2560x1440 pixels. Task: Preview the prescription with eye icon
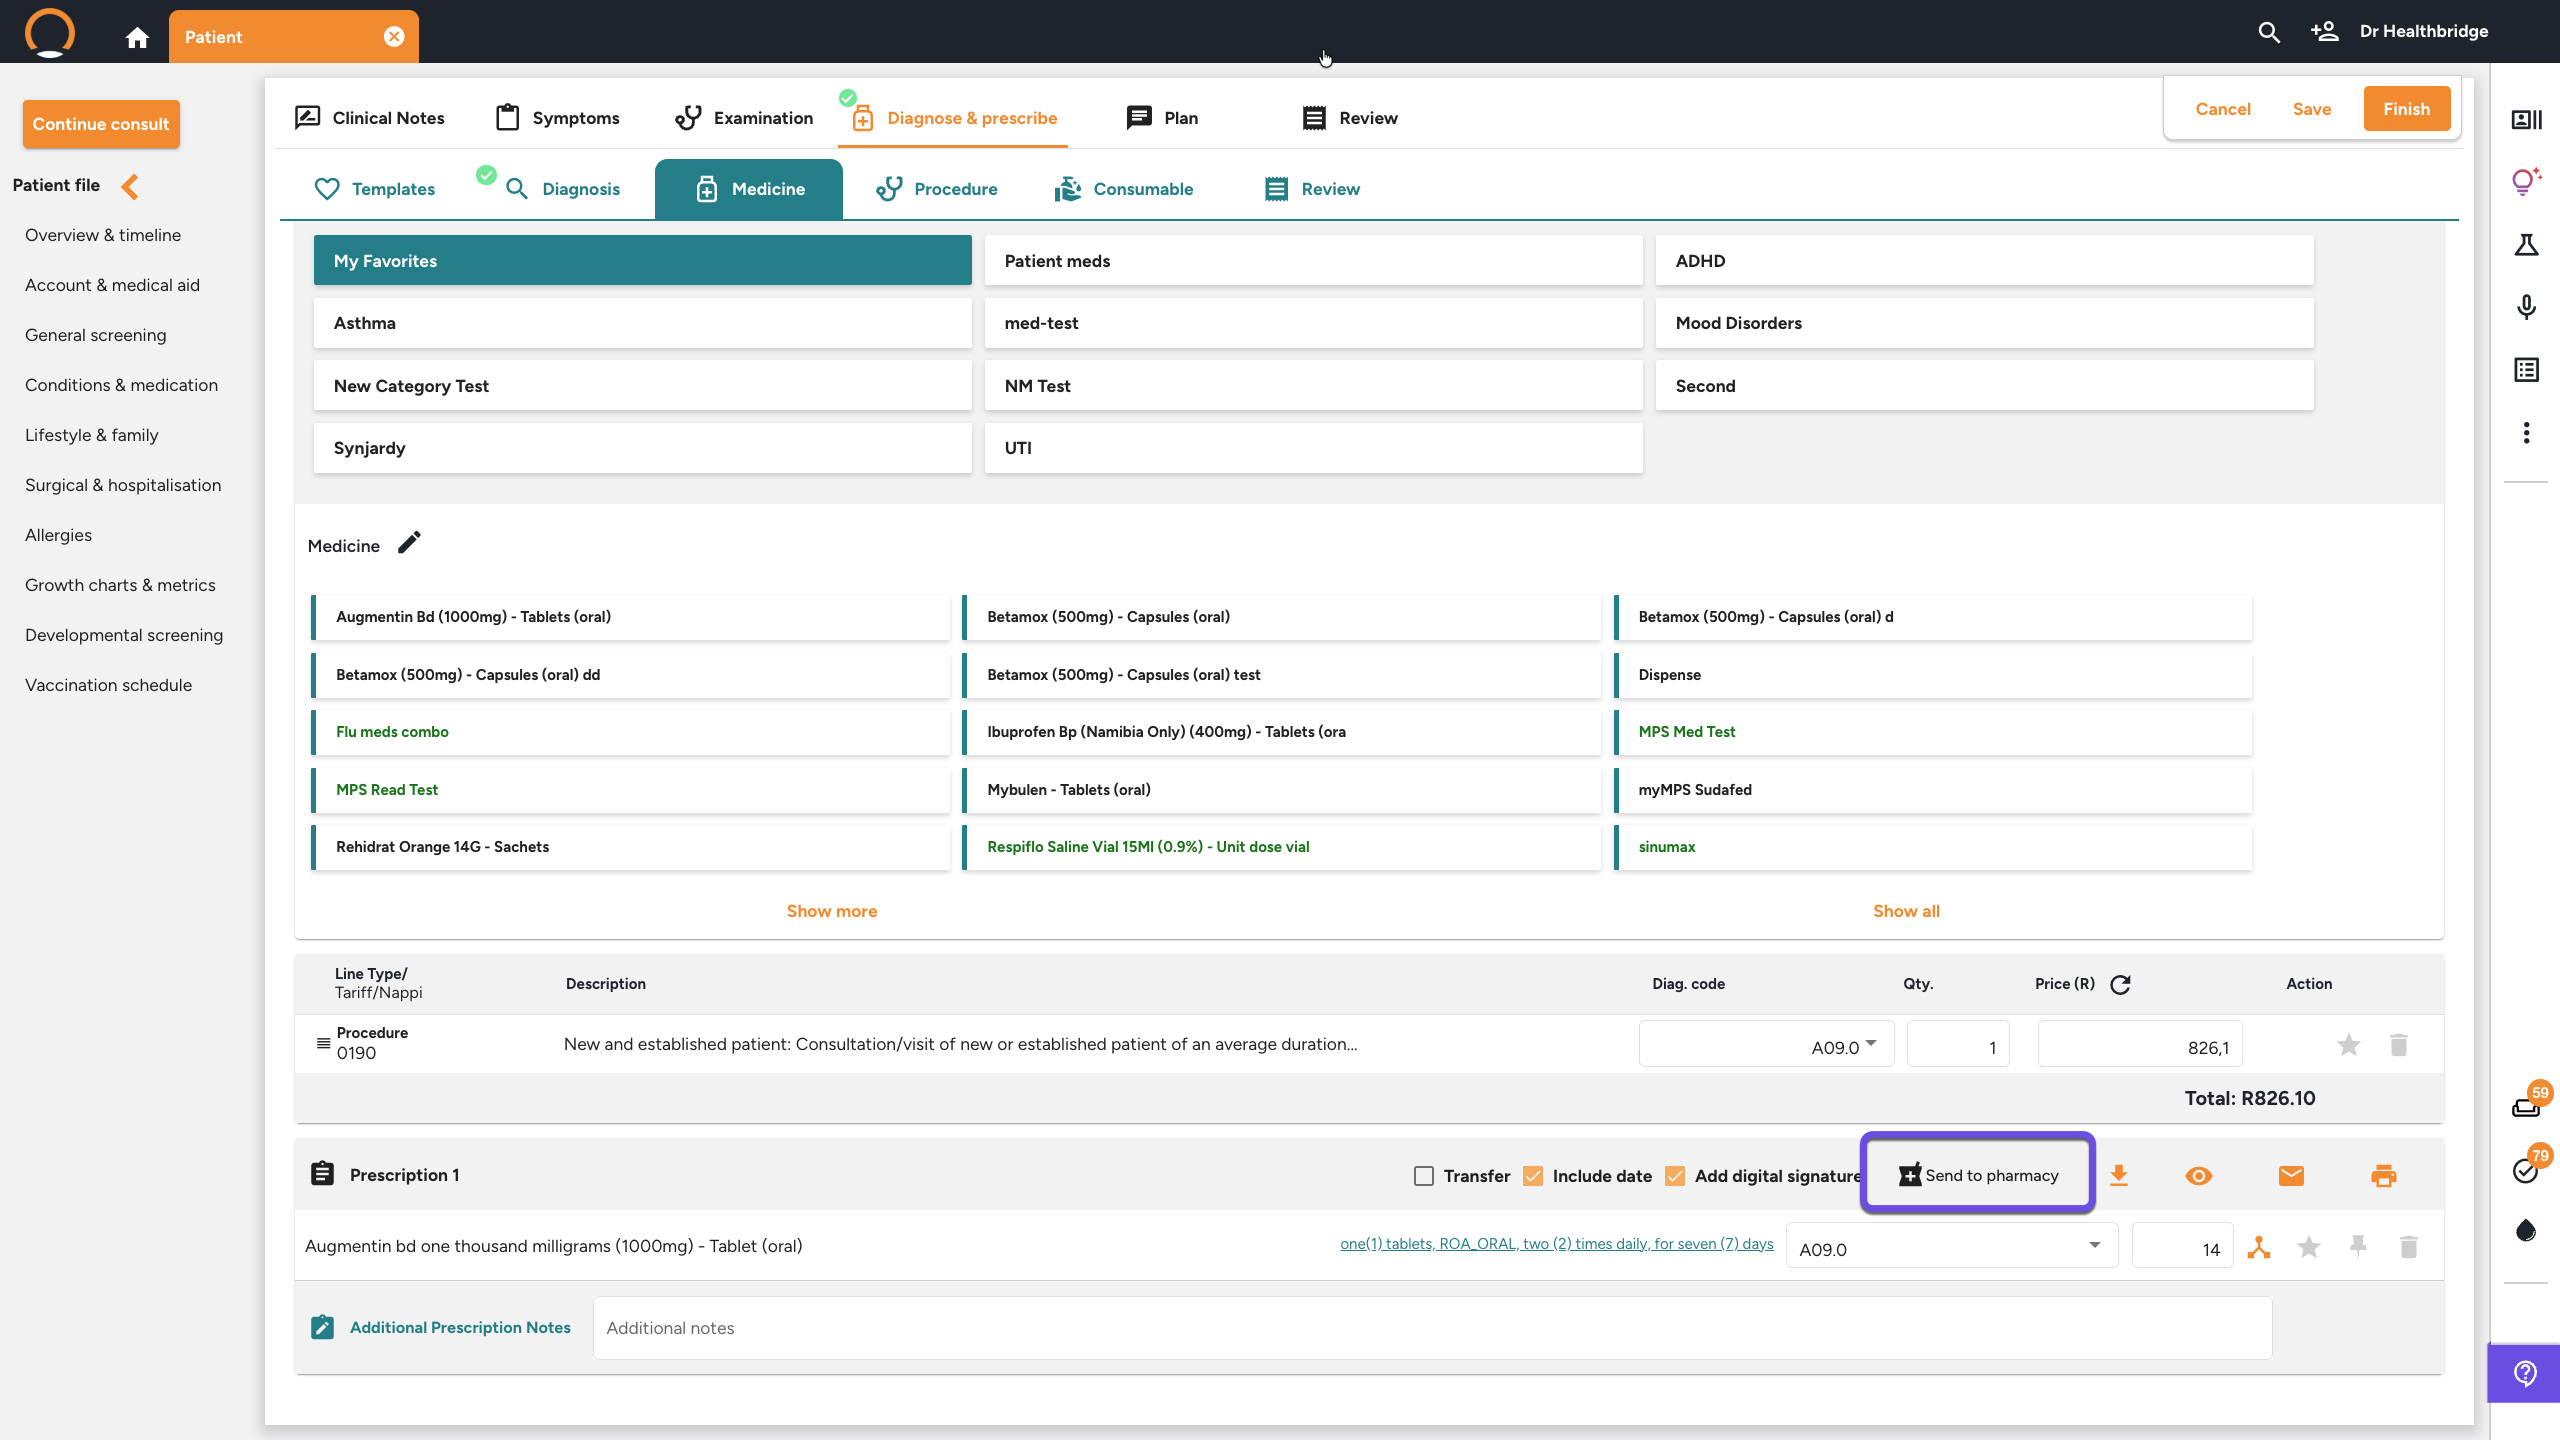2199,1176
